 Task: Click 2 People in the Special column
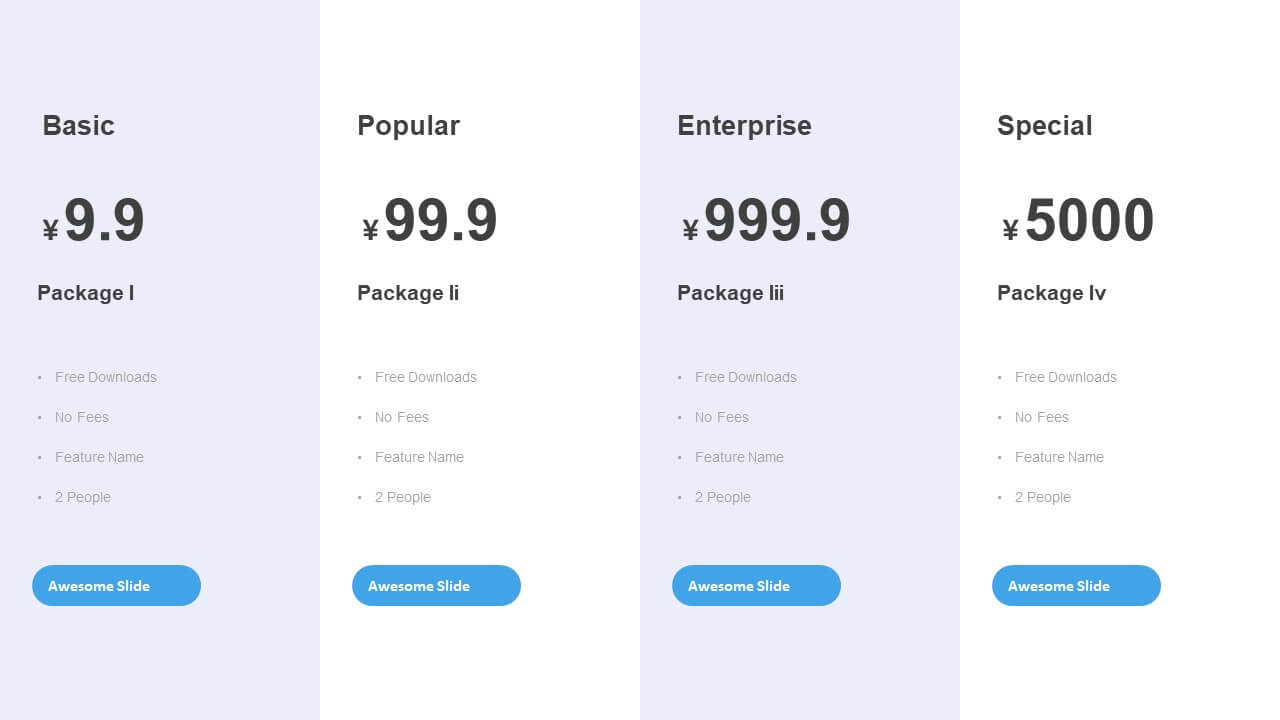pyautogui.click(x=1043, y=497)
